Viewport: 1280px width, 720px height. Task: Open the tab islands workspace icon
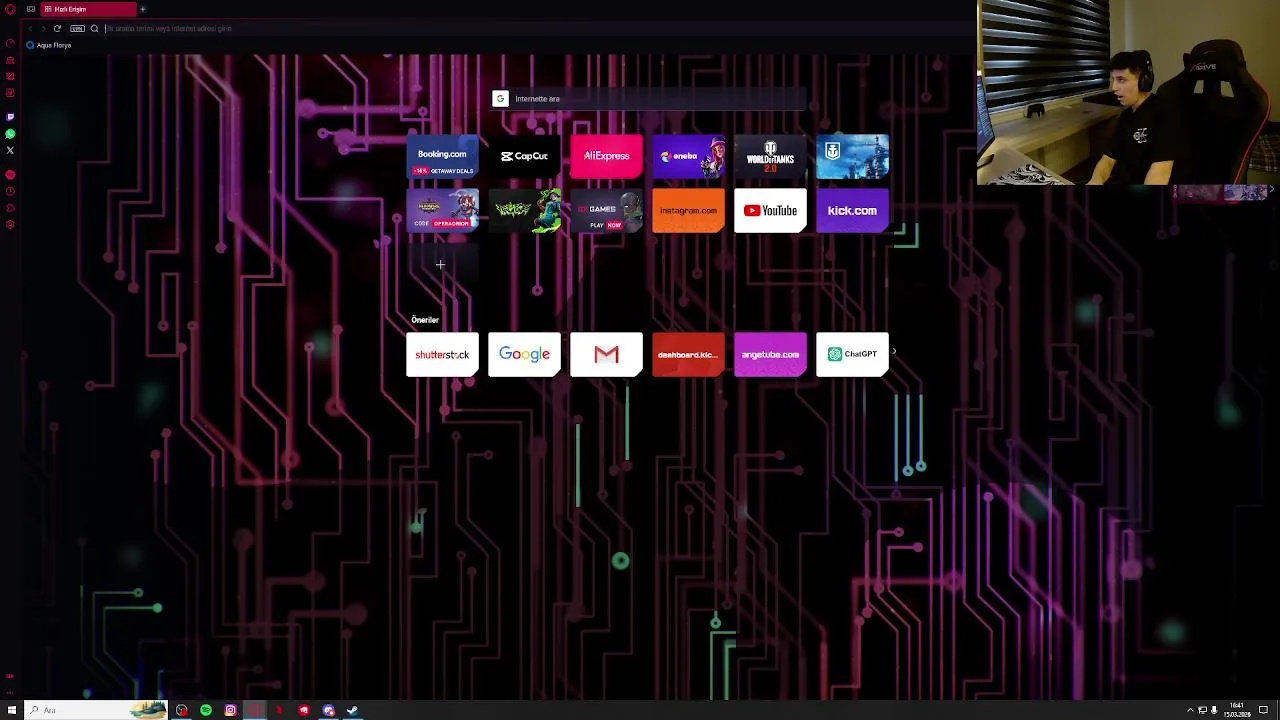(x=30, y=9)
